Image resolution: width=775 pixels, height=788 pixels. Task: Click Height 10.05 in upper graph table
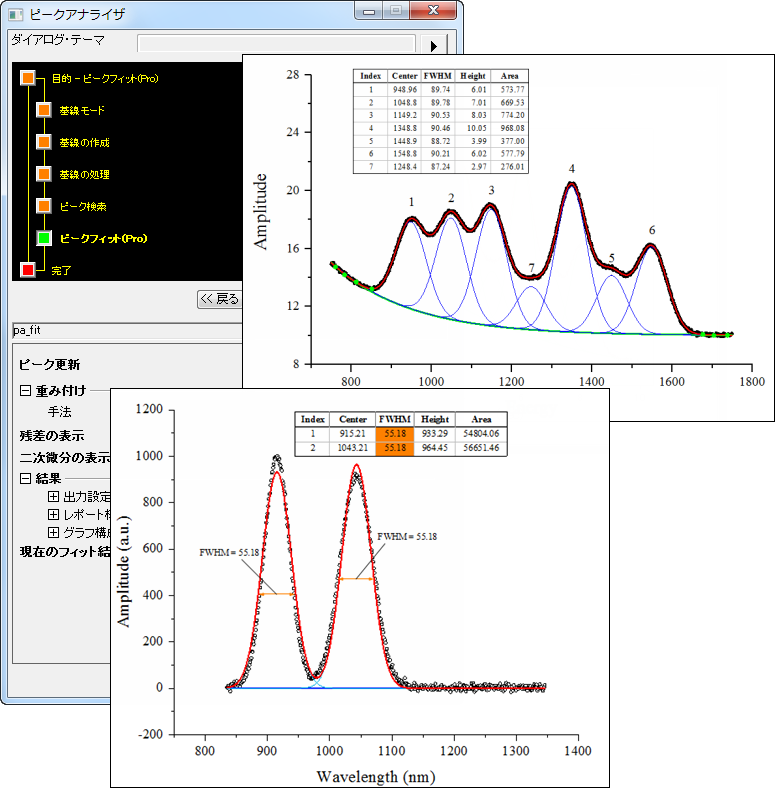[476, 128]
